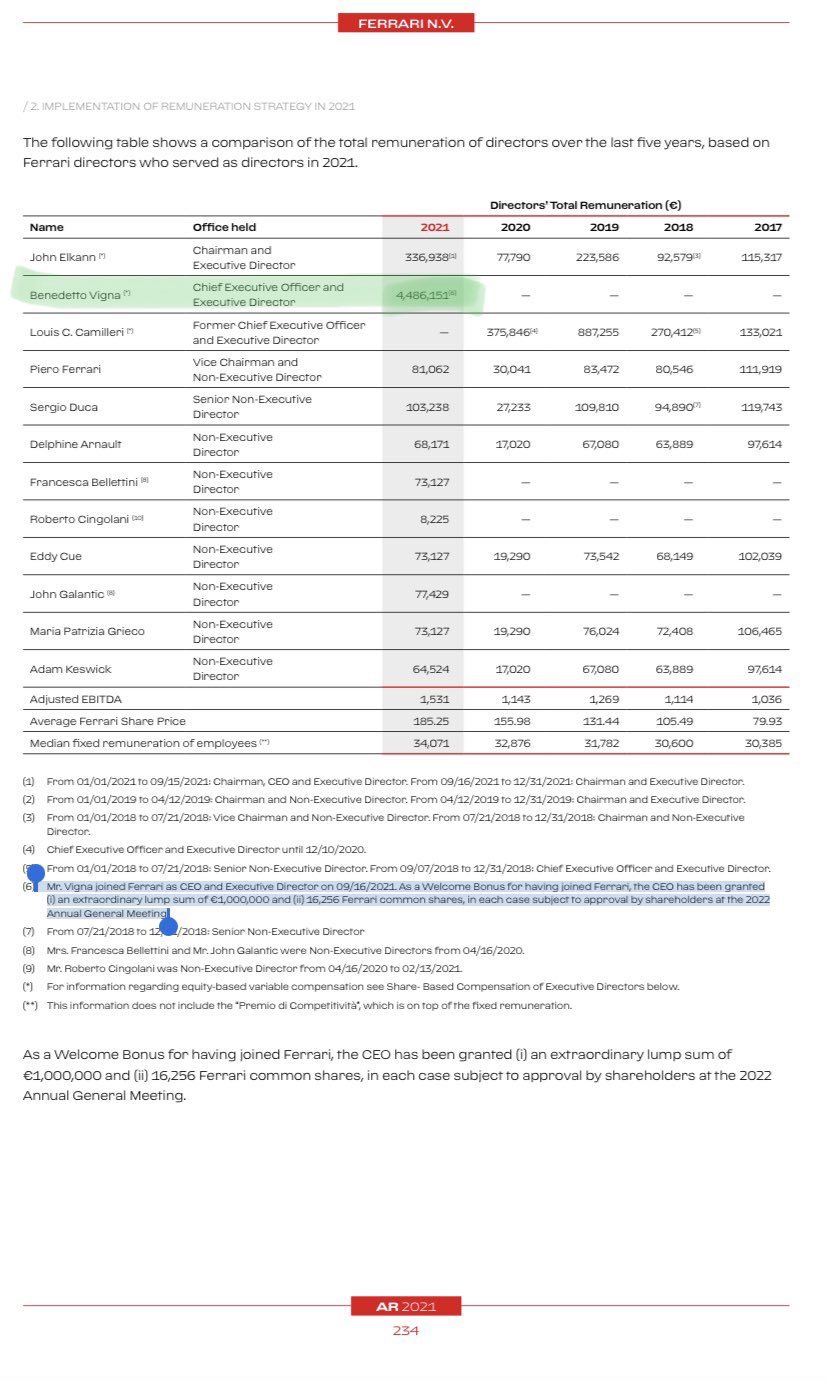
Task: Tap page number 234
Action: 405,1330
